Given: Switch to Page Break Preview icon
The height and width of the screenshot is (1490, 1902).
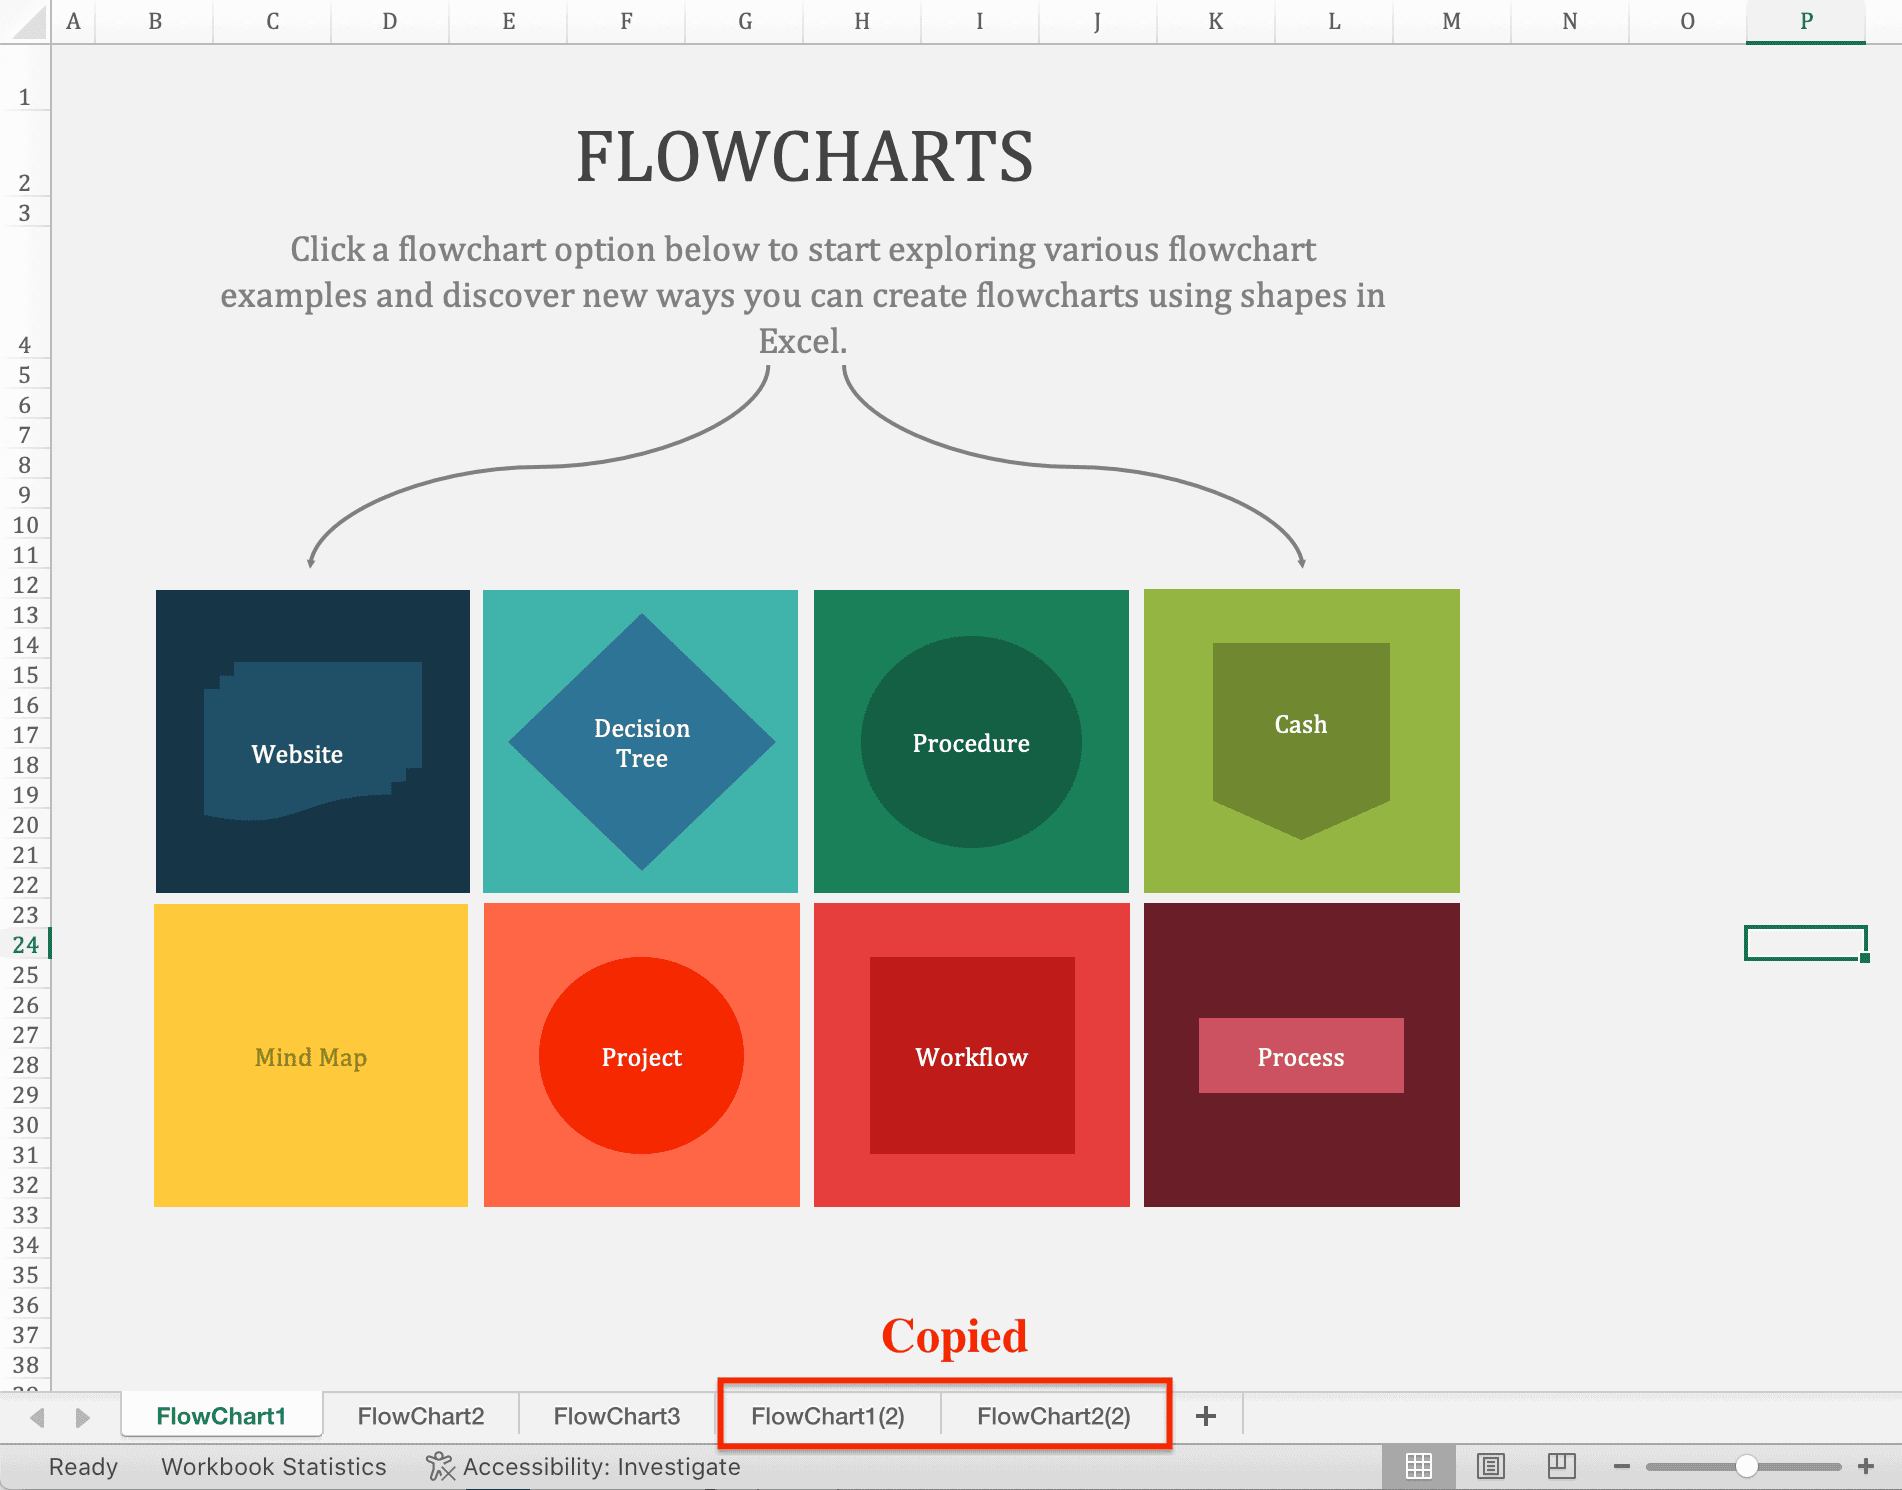Looking at the screenshot, I should tap(1561, 1466).
